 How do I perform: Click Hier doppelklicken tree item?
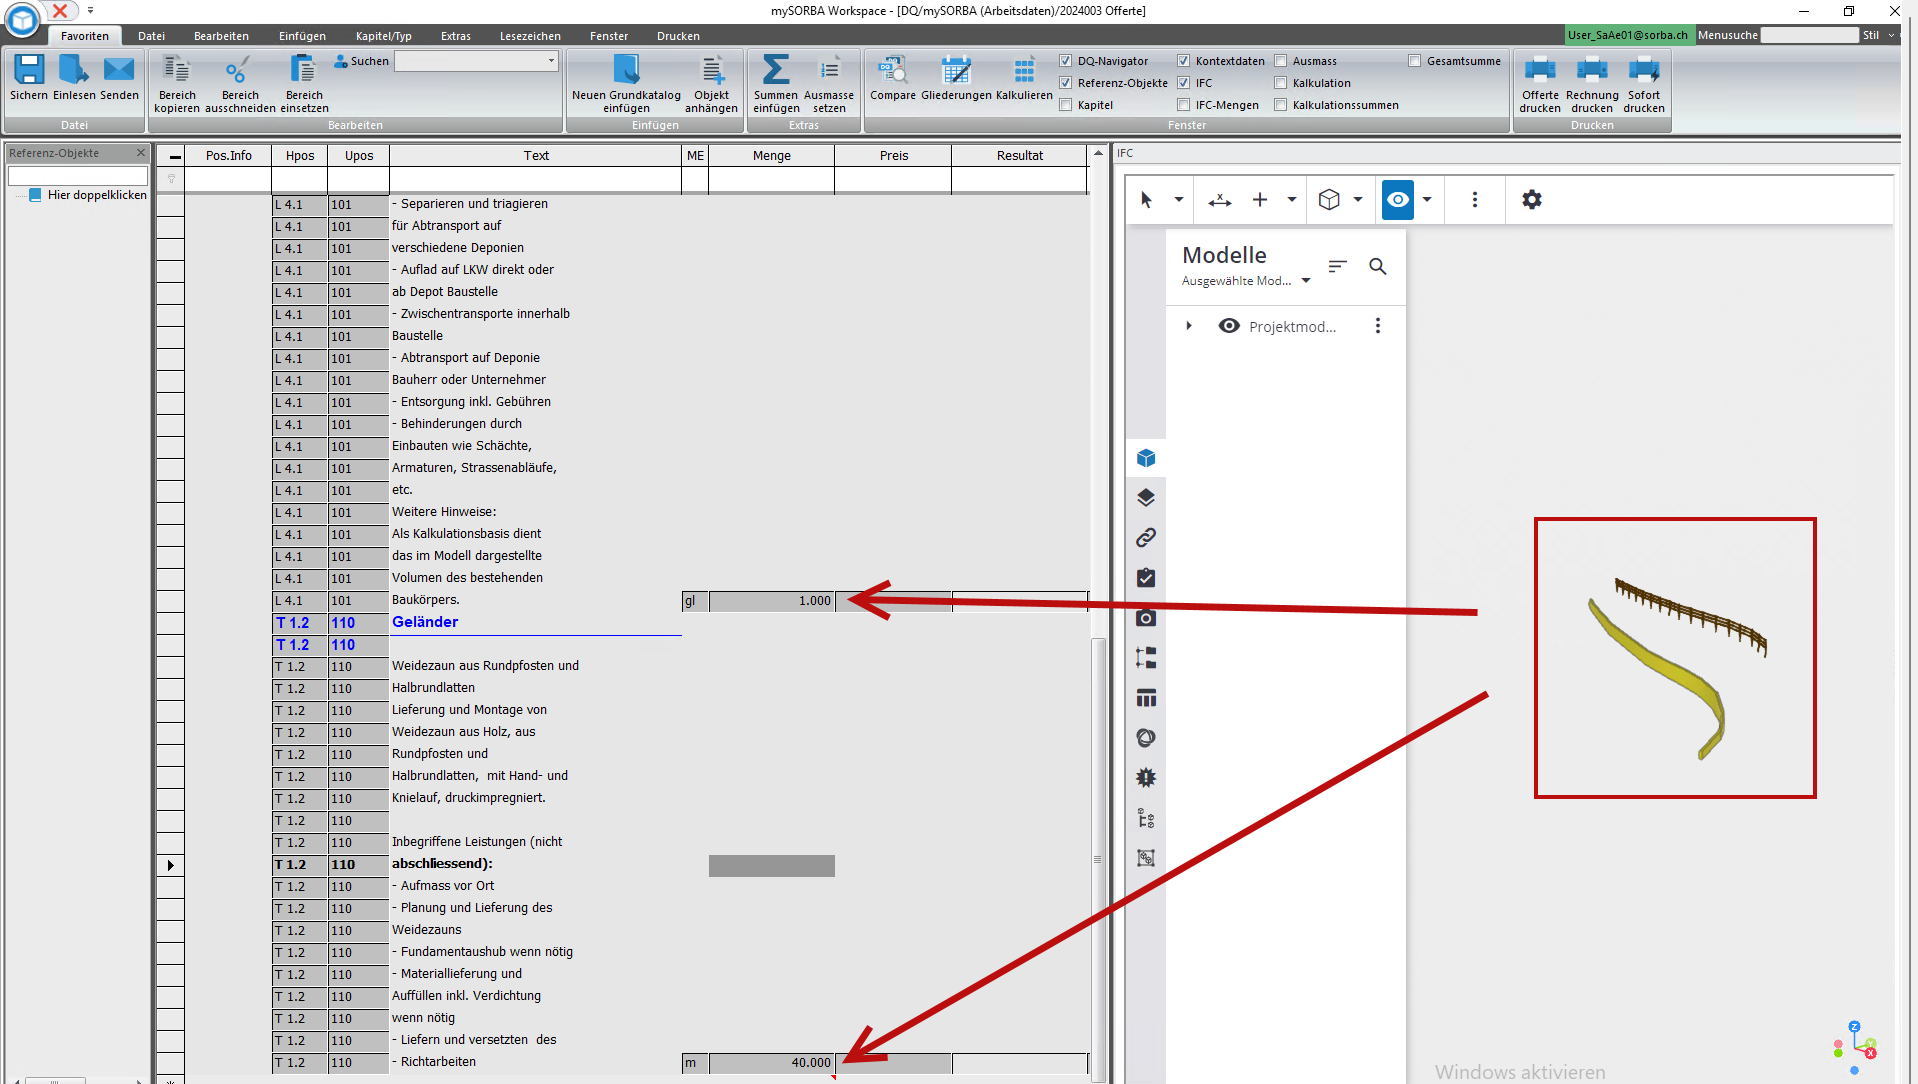pos(97,195)
